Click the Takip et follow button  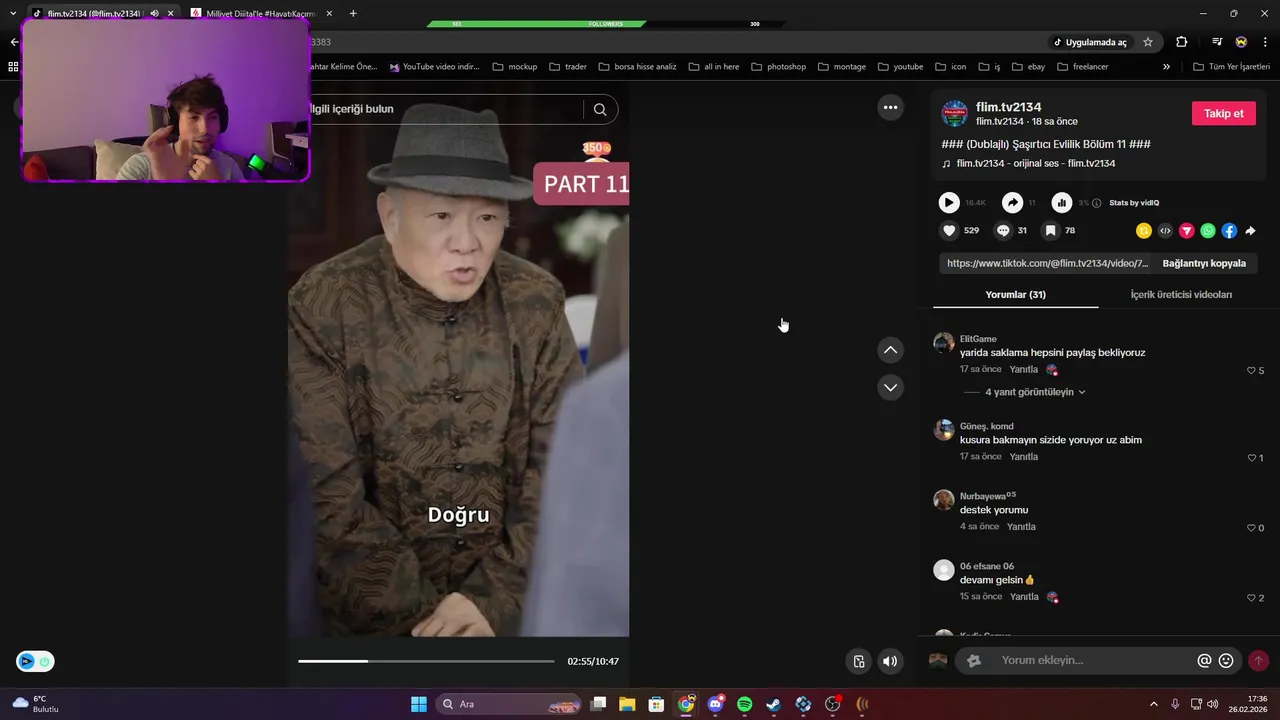pyautogui.click(x=1223, y=113)
